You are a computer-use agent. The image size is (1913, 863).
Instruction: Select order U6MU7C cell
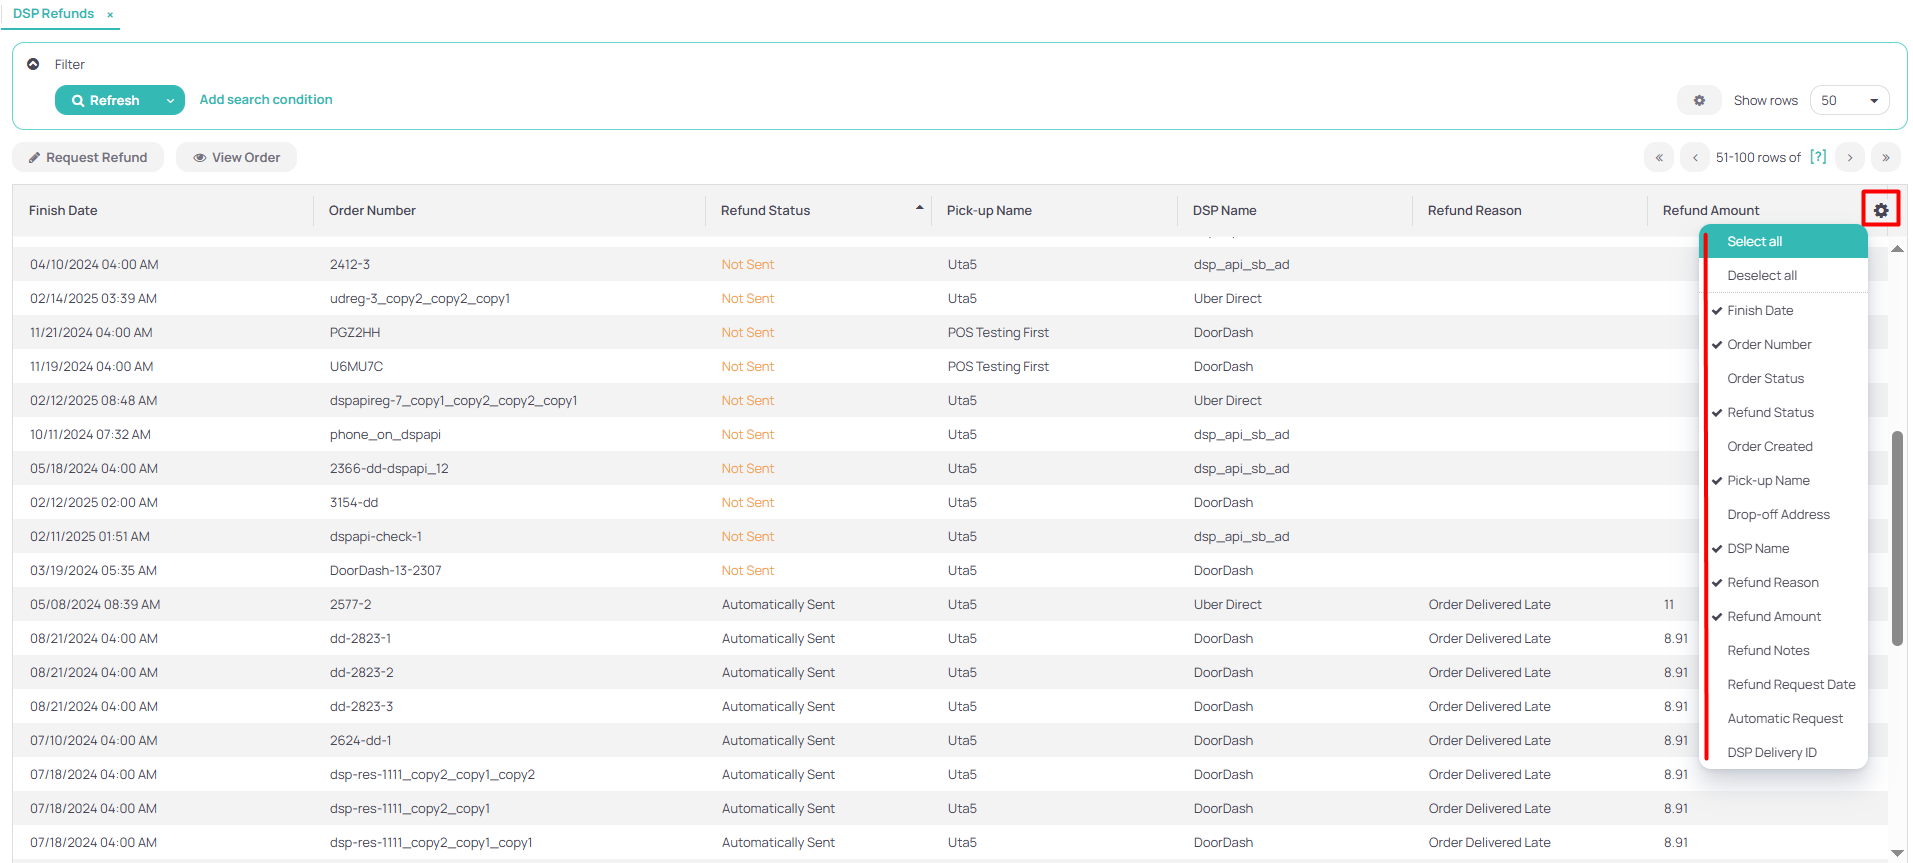pos(356,366)
